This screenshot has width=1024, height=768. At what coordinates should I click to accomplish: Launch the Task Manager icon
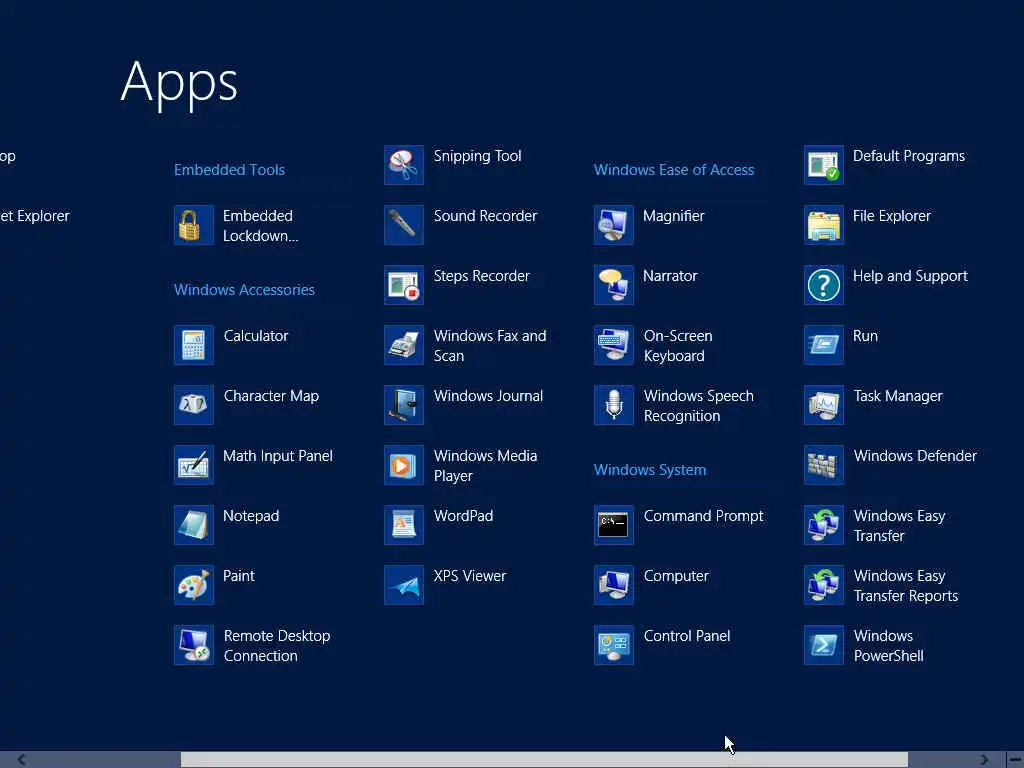click(824, 405)
